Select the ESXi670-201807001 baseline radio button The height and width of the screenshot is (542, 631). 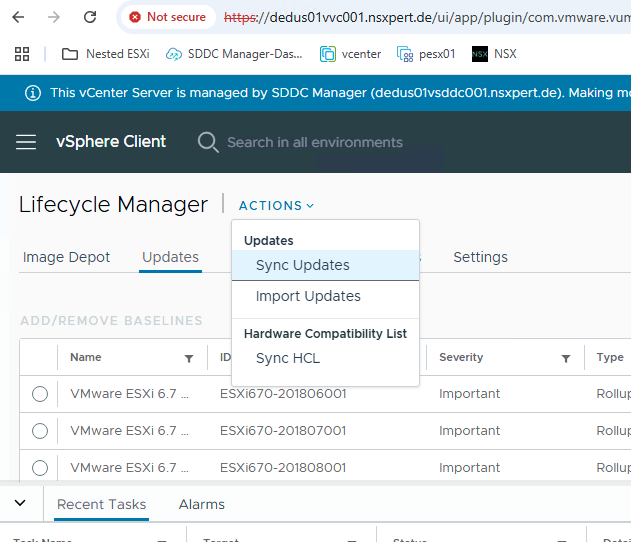click(40, 431)
